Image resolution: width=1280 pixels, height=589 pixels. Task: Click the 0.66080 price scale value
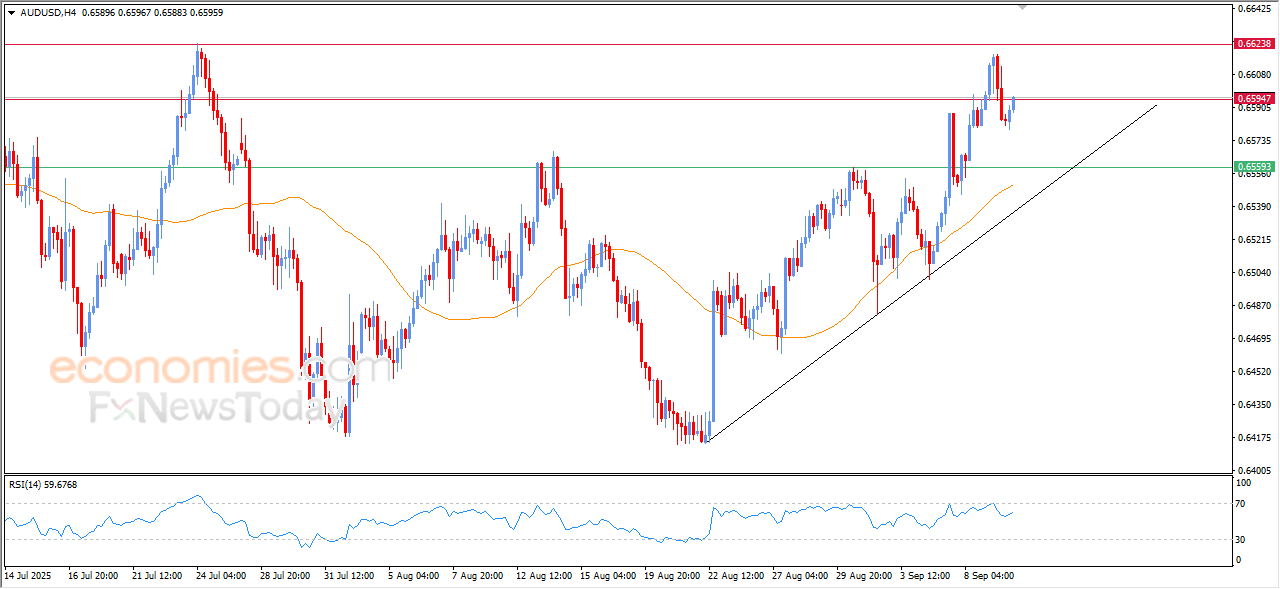[x=1253, y=74]
